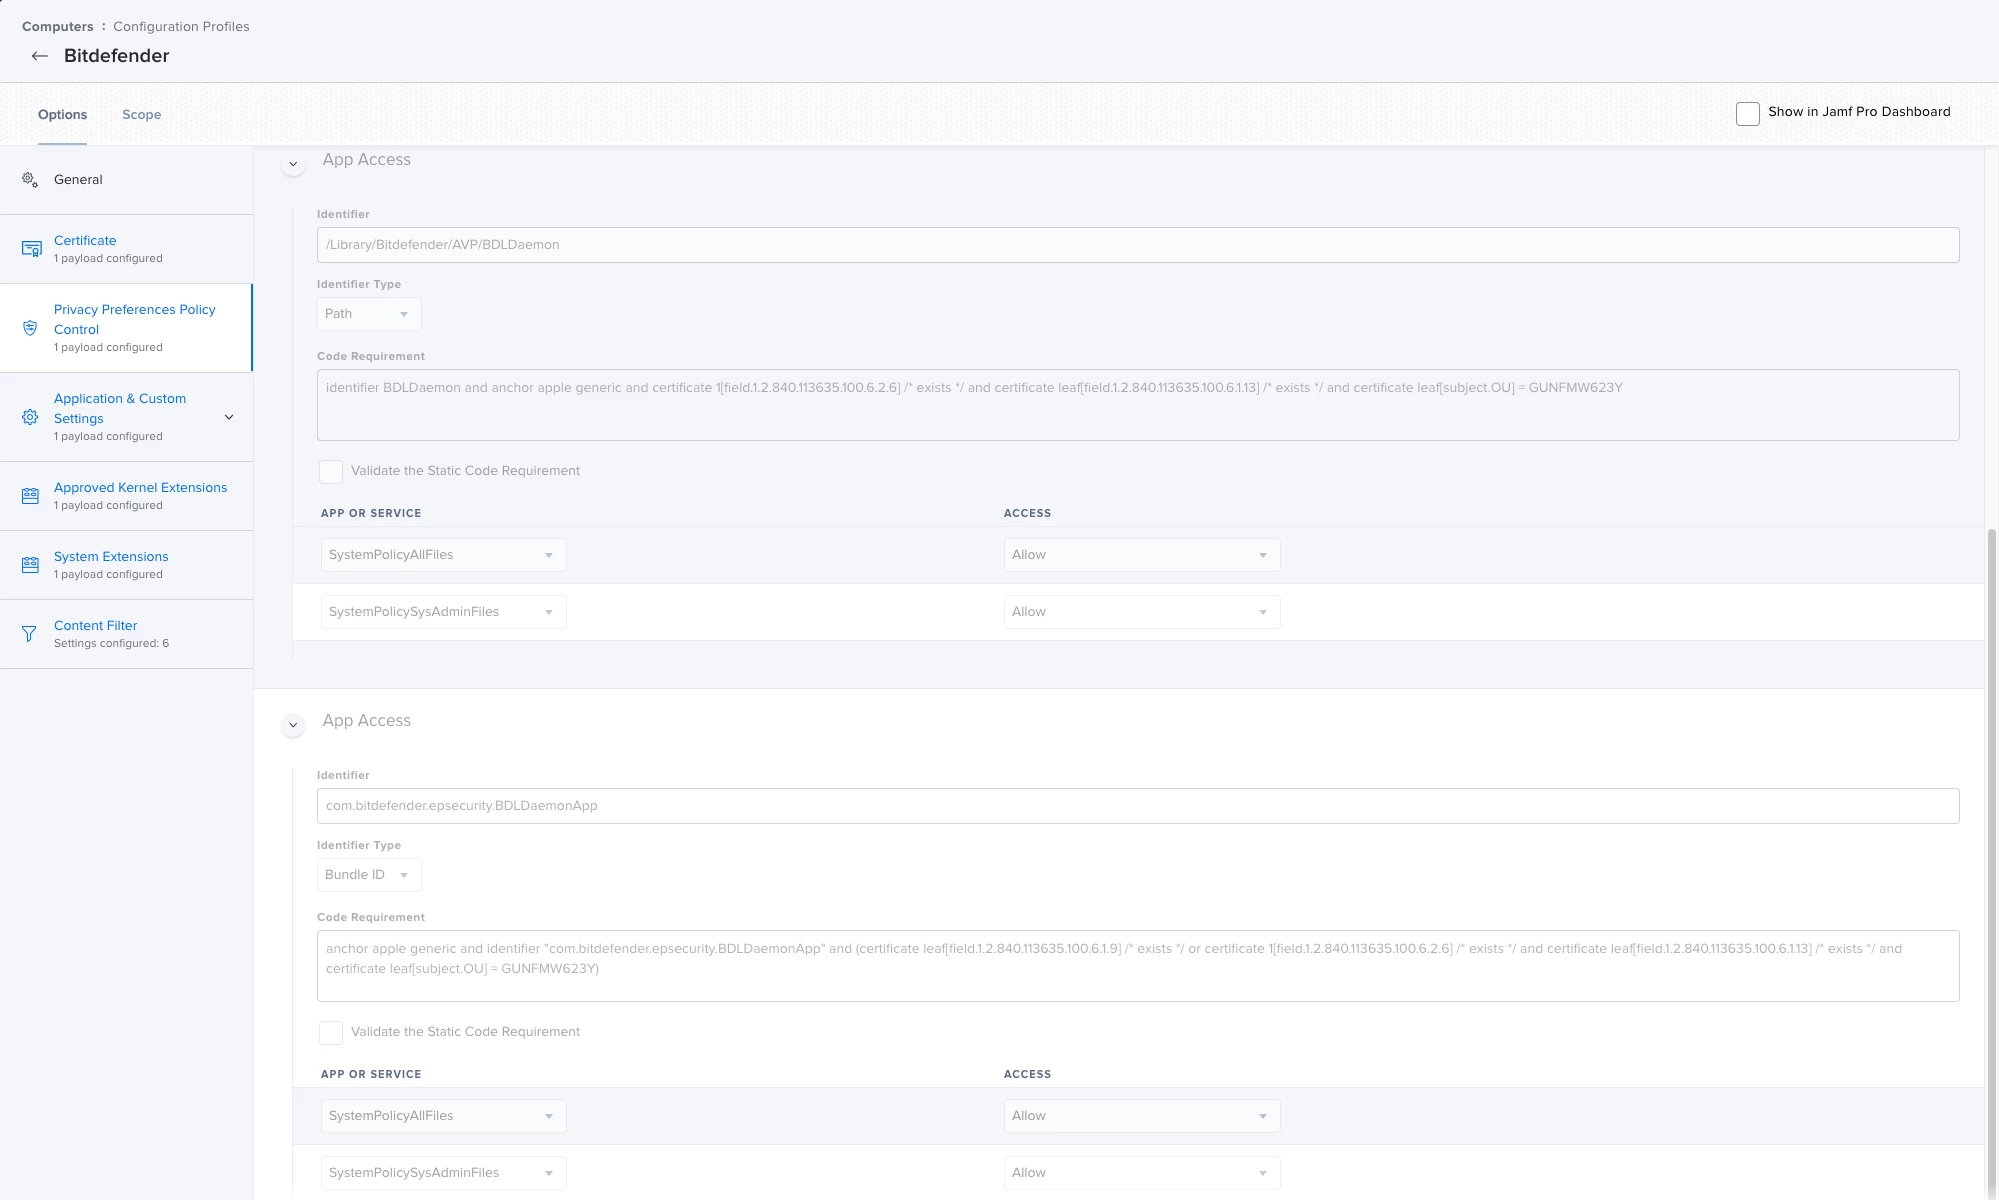
Task: Click the Privacy Preferences shield icon
Action: [30, 328]
